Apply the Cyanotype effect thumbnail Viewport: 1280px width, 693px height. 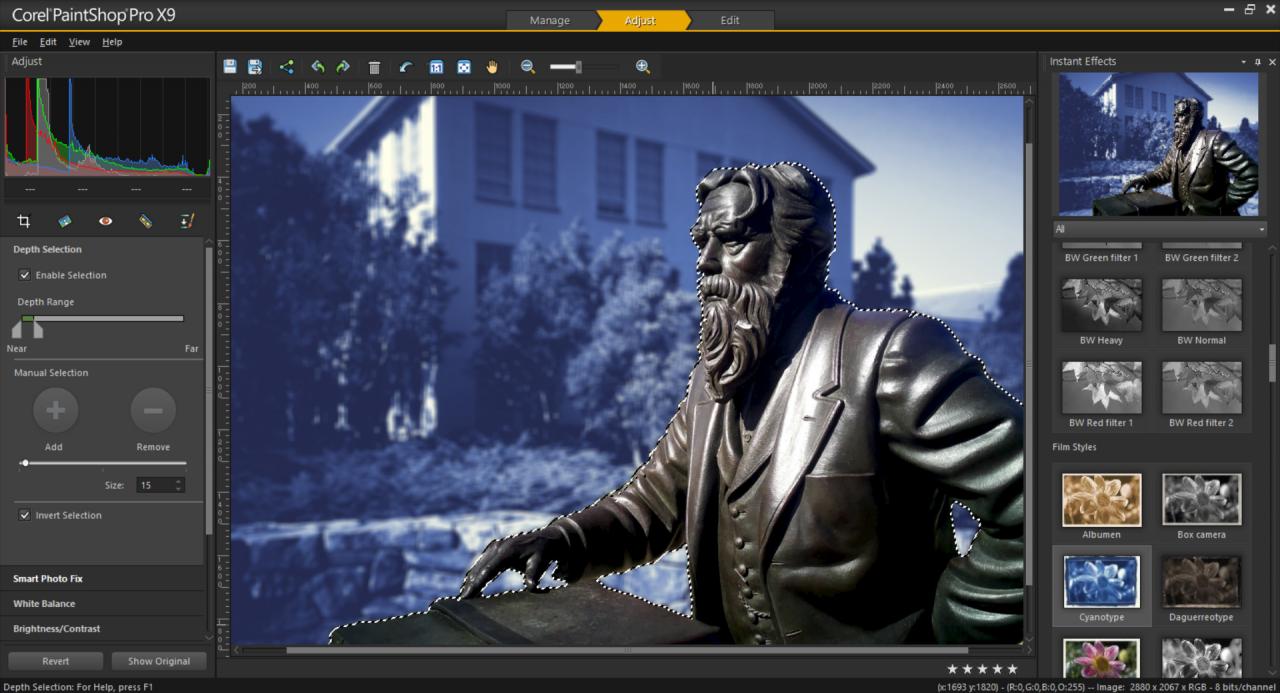pos(1101,582)
